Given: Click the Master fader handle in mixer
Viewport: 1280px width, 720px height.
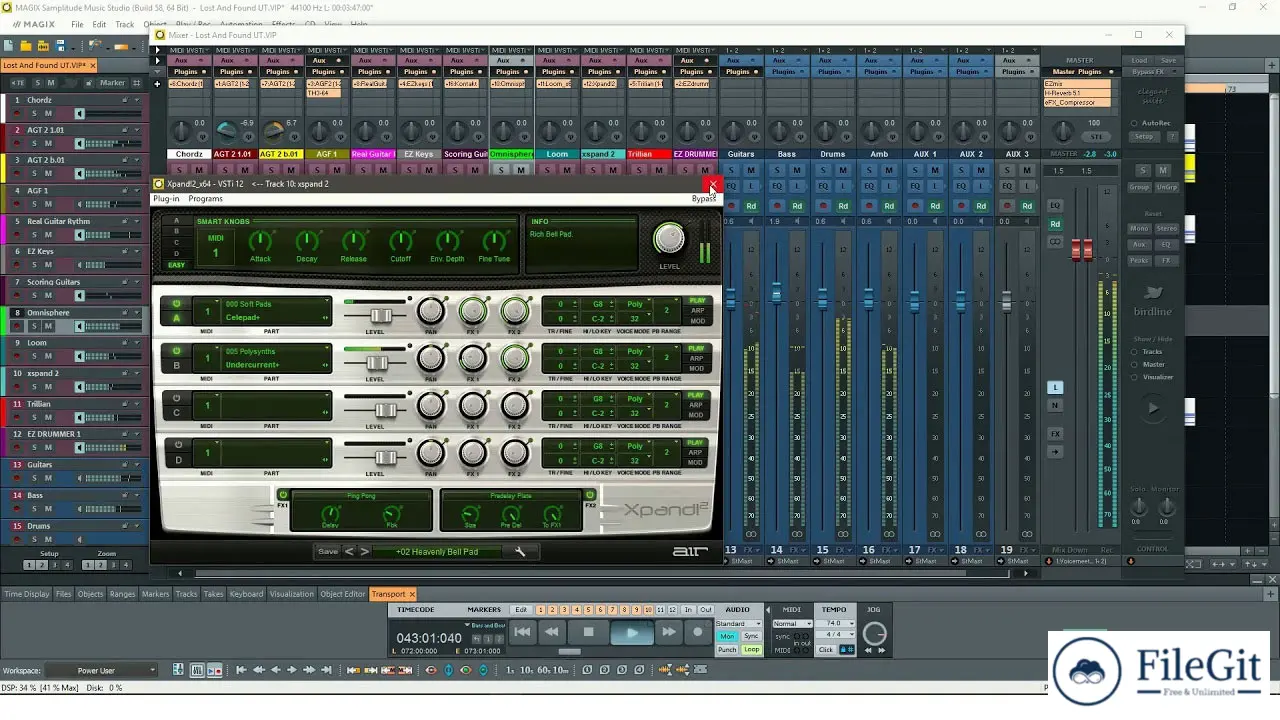Looking at the screenshot, I should tap(1082, 250).
